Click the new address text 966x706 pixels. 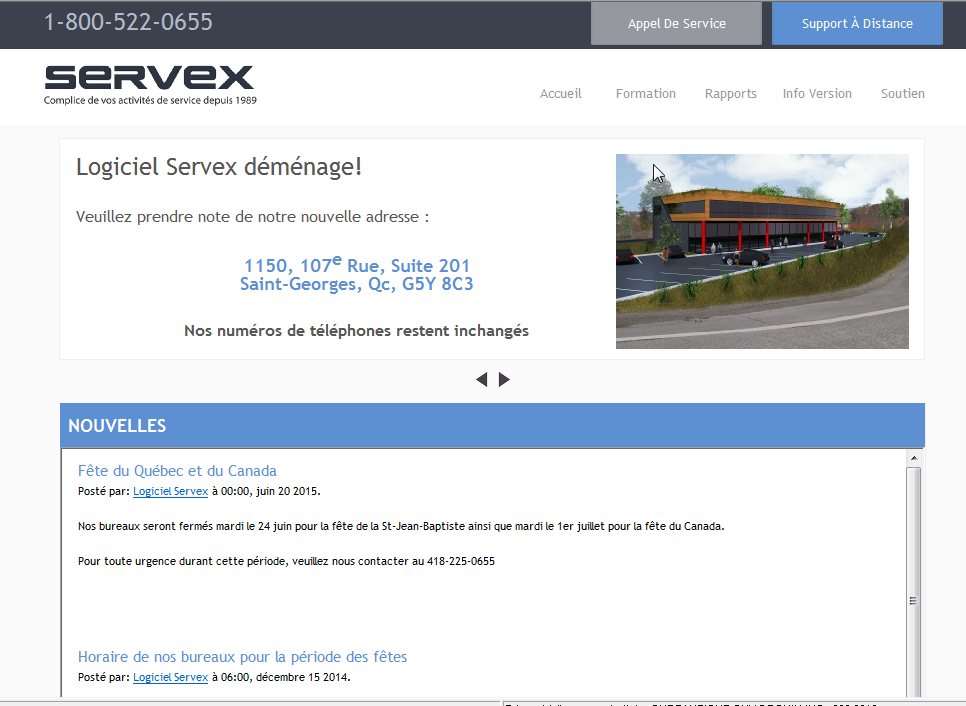click(357, 274)
